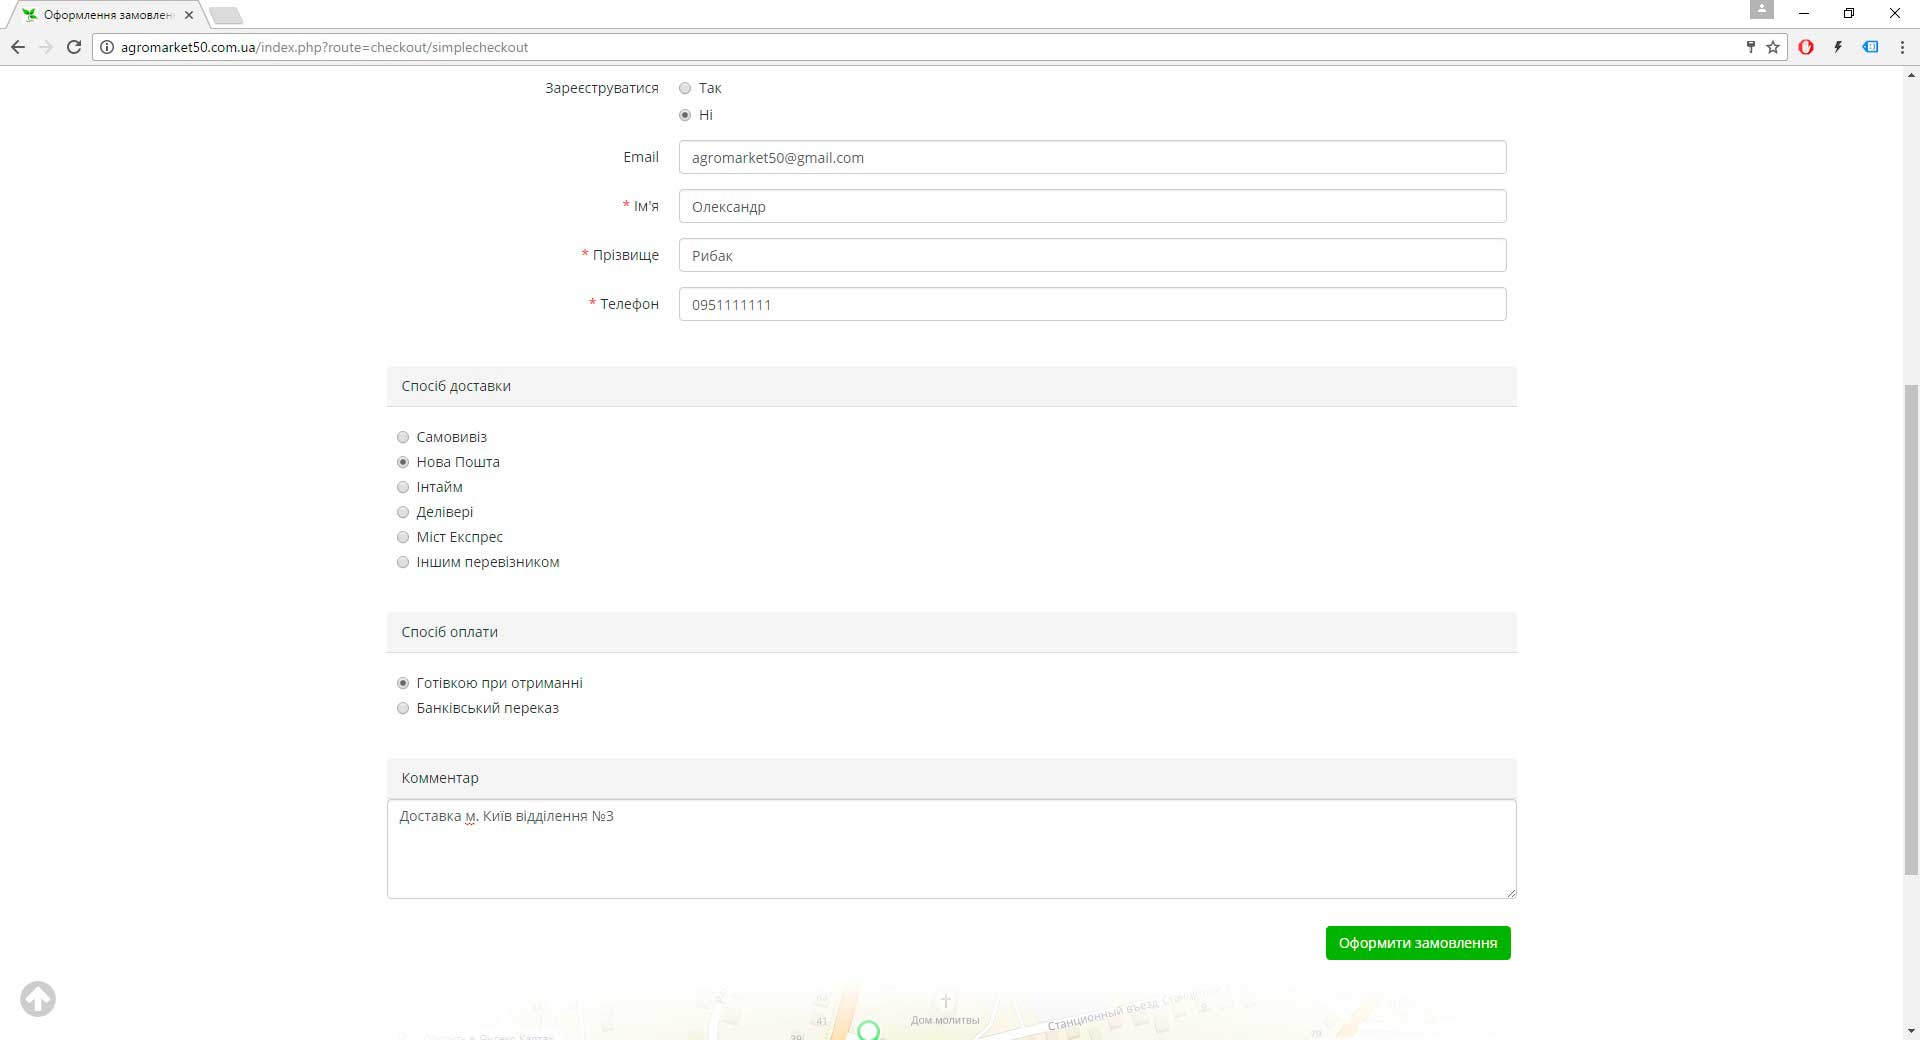
Task: Choose Самовивіз delivery option
Action: click(403, 437)
